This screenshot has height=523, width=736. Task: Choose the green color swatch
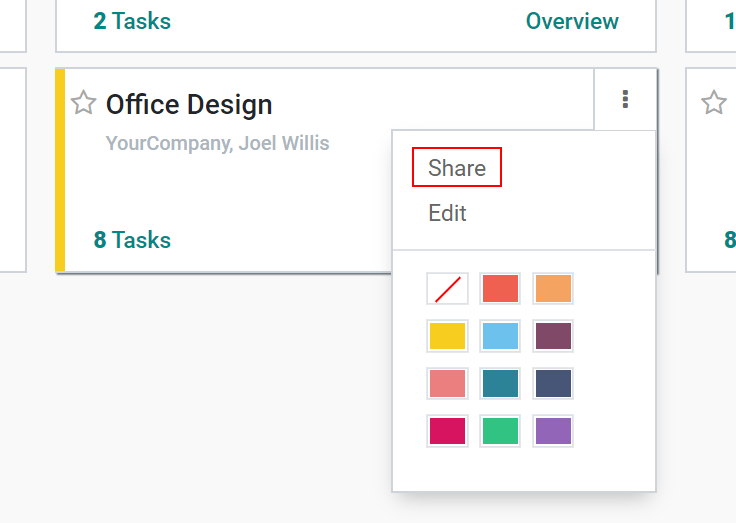500,431
